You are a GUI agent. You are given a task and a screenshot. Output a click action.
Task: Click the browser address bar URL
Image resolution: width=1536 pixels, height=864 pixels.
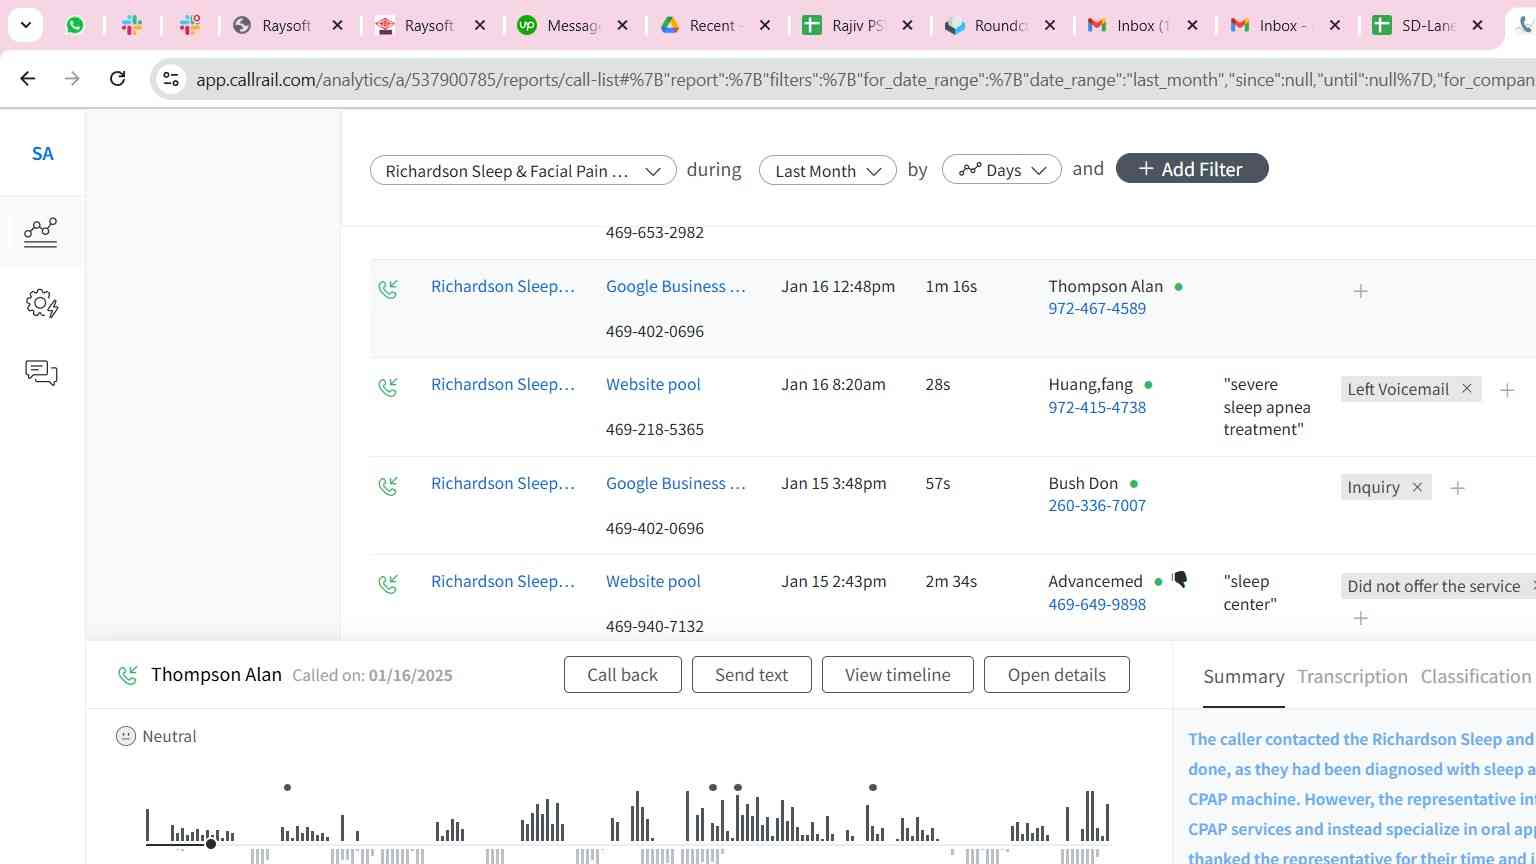865,79
